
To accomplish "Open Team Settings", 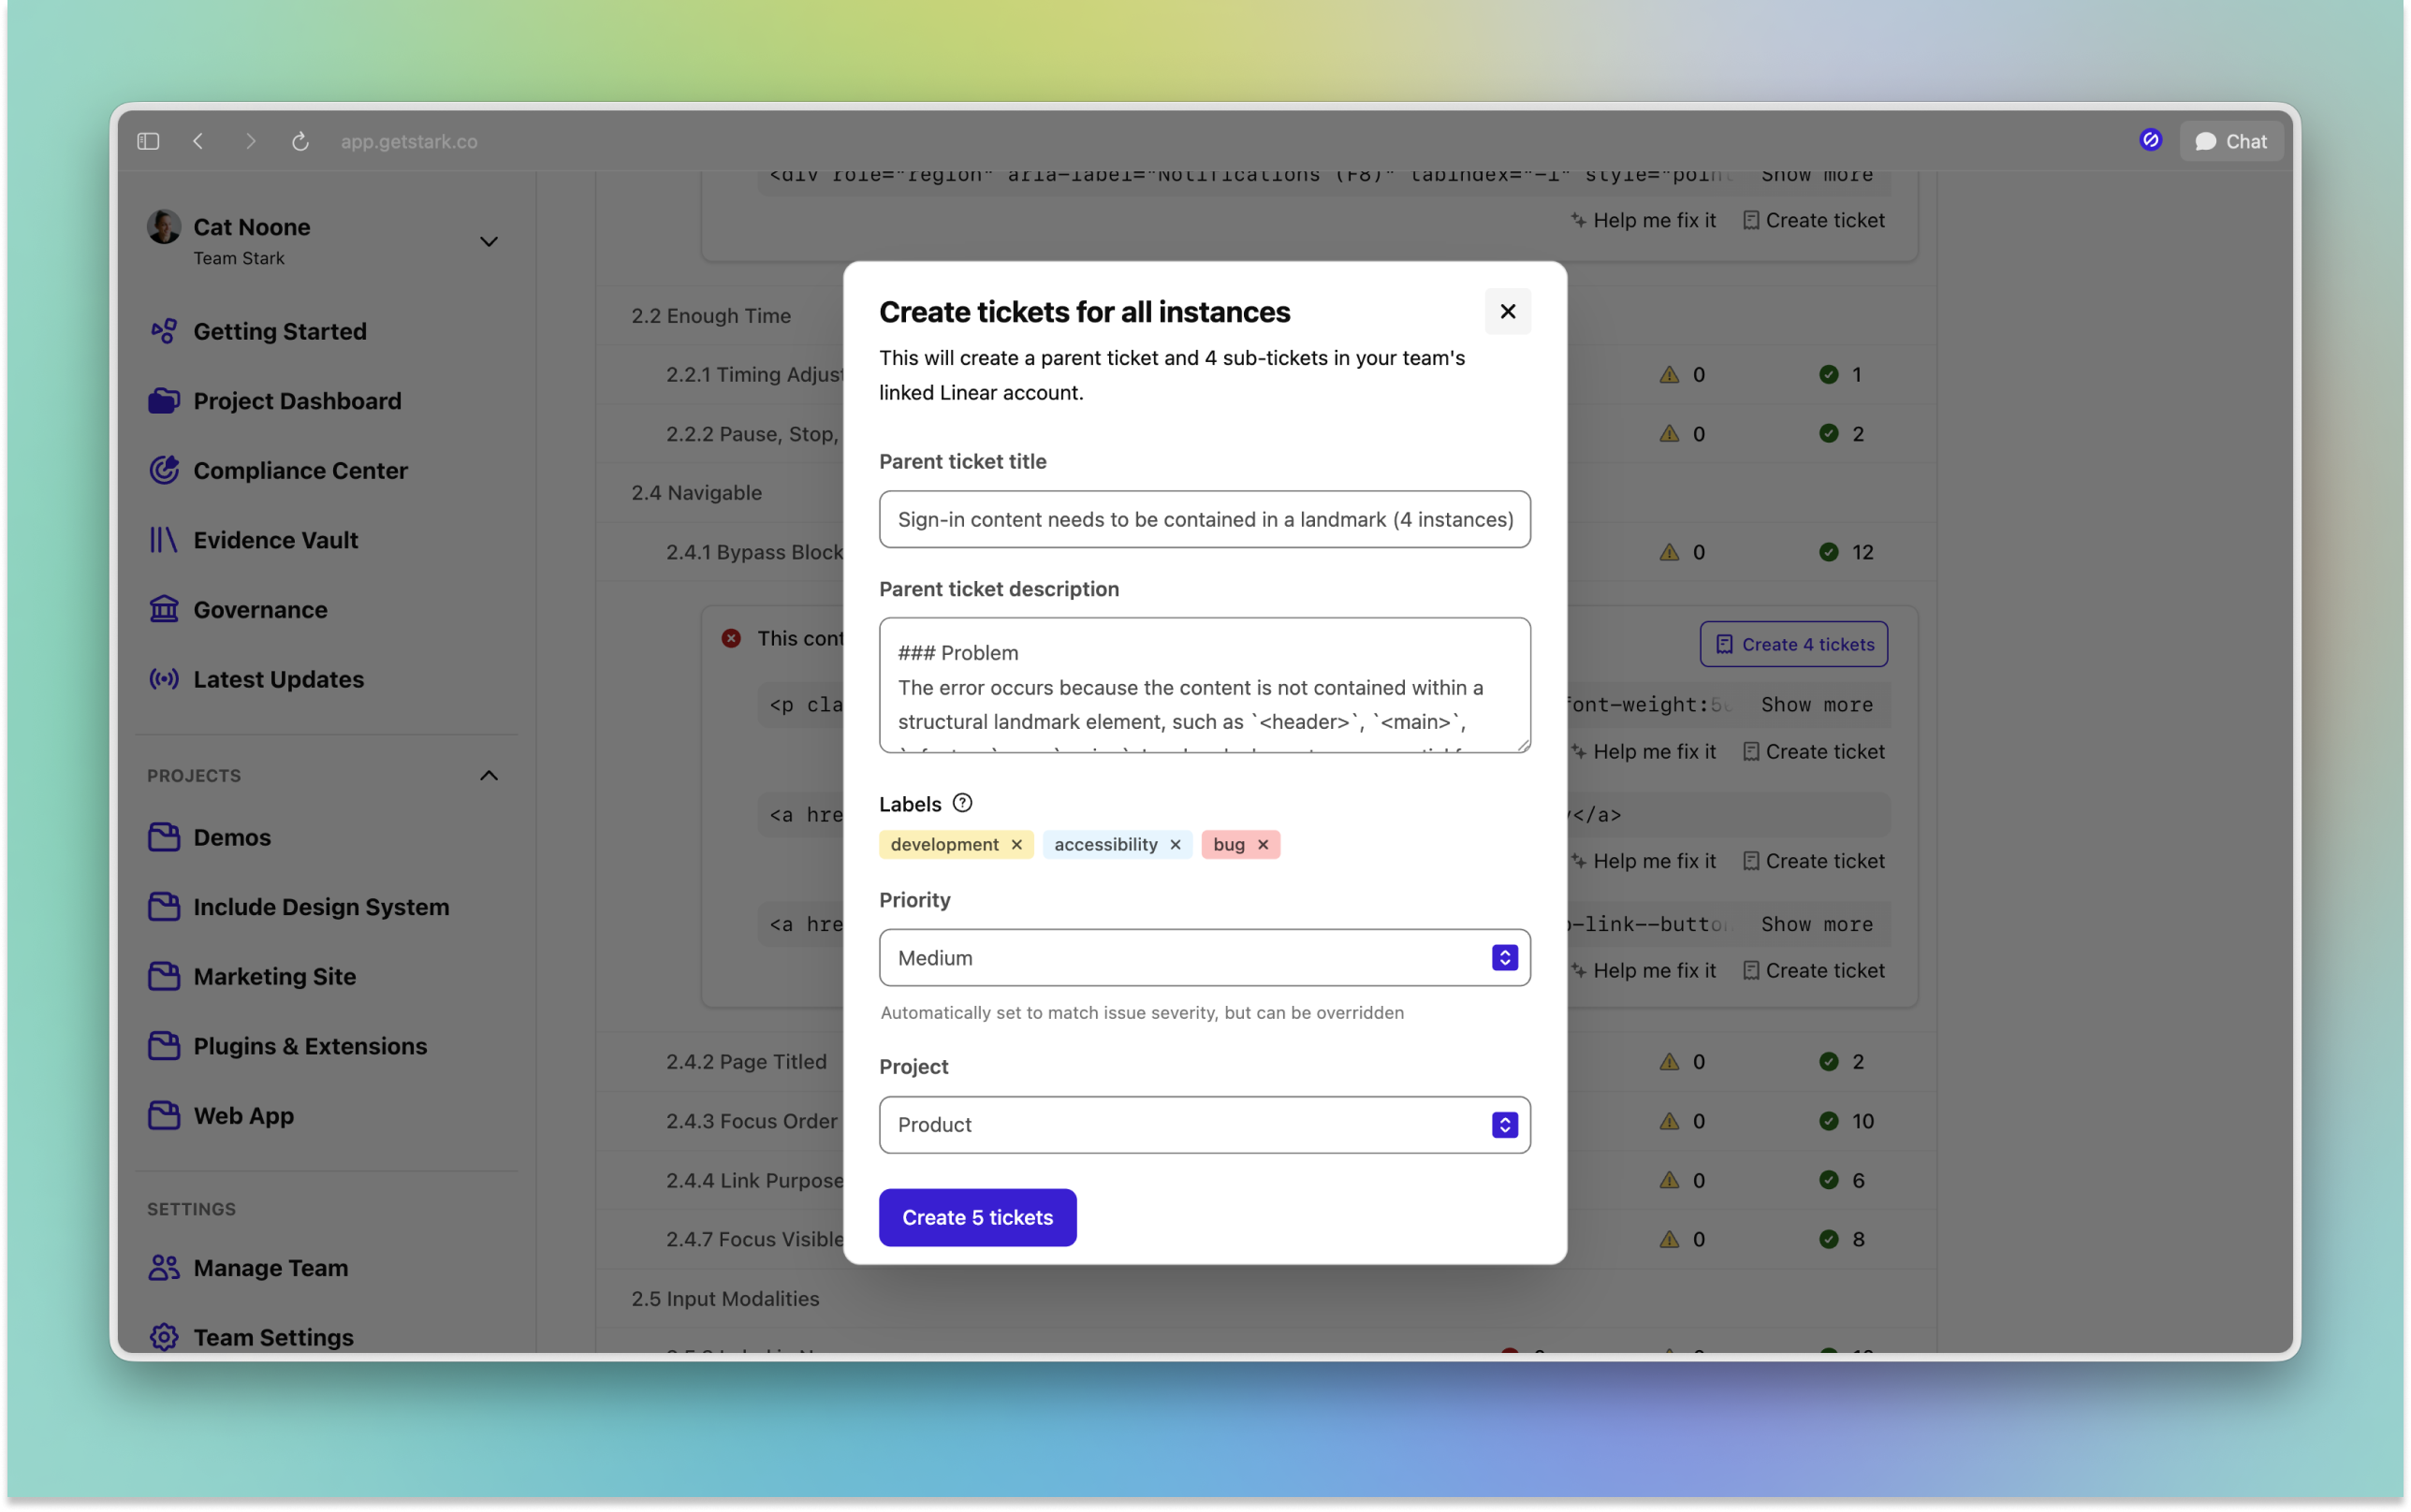I will 273,1337.
